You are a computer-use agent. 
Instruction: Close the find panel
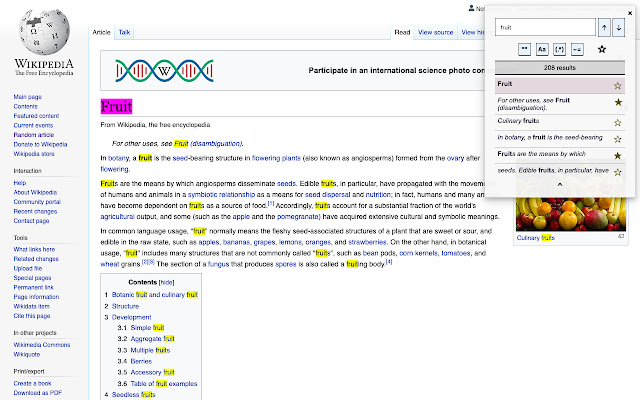pyautogui.click(x=629, y=11)
